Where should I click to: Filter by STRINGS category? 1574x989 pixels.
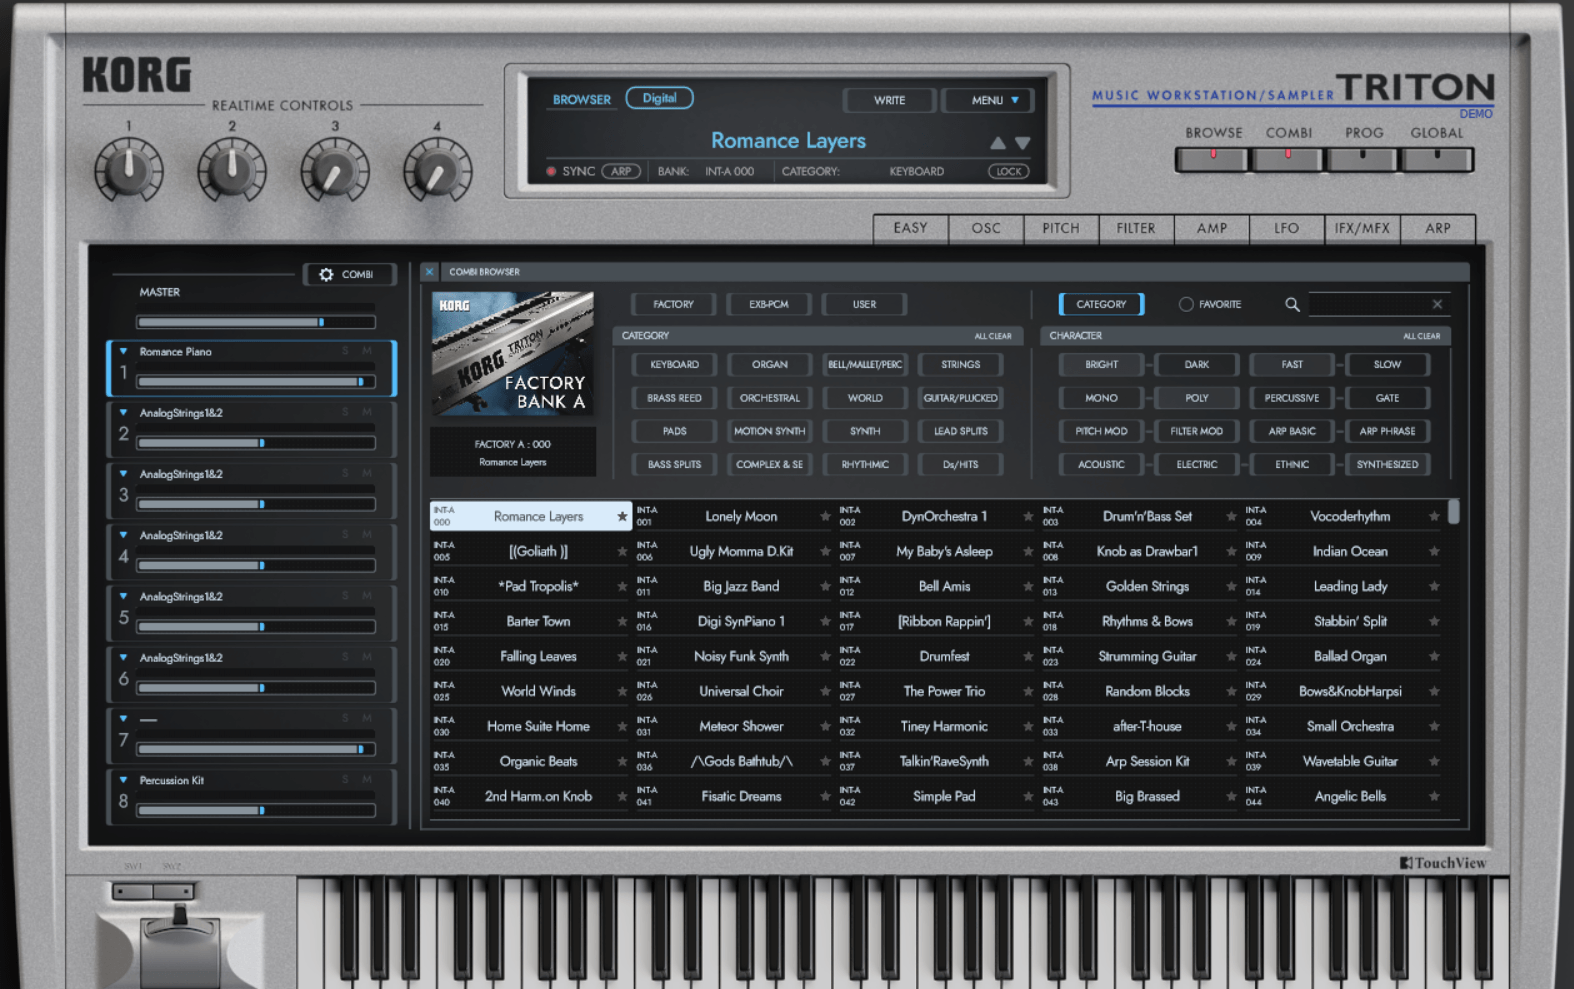(960, 365)
